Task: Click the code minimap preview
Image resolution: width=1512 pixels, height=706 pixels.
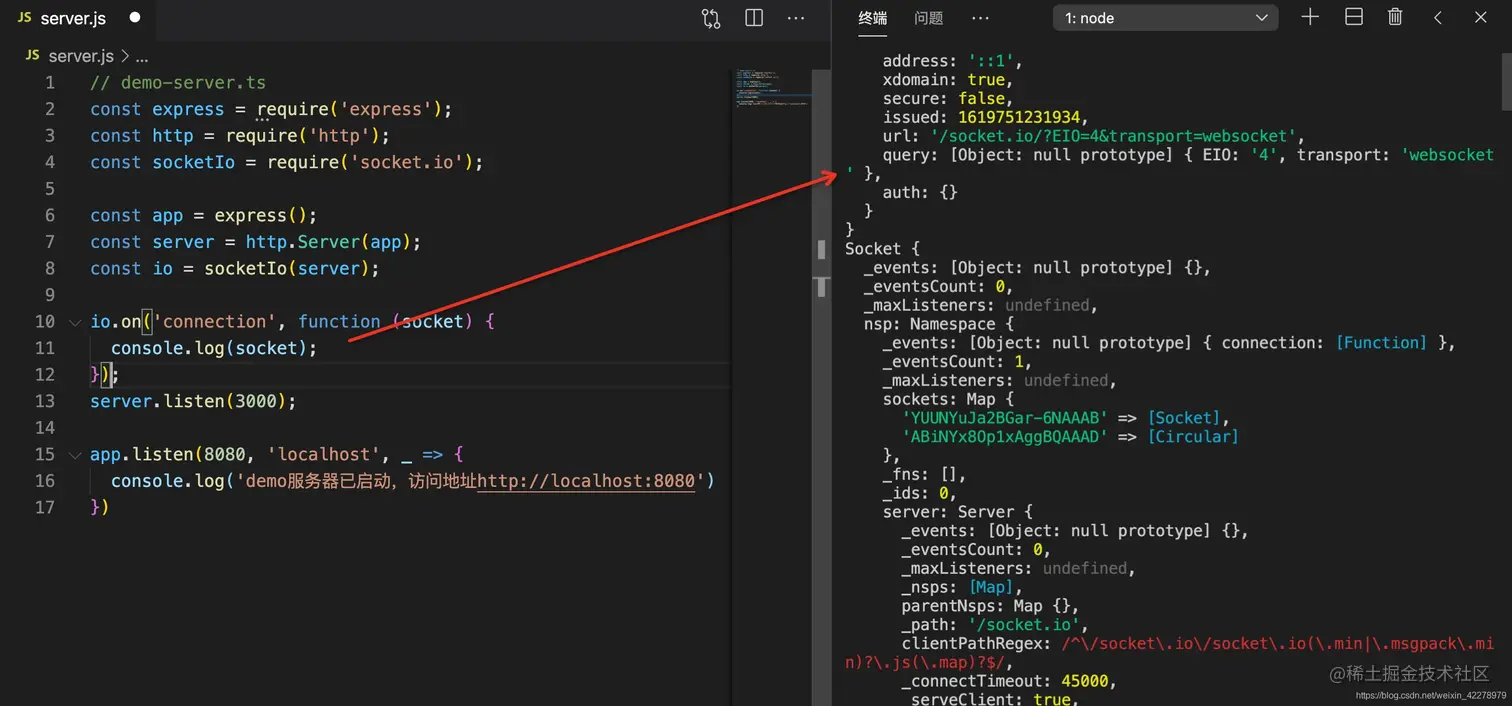Action: tap(771, 88)
